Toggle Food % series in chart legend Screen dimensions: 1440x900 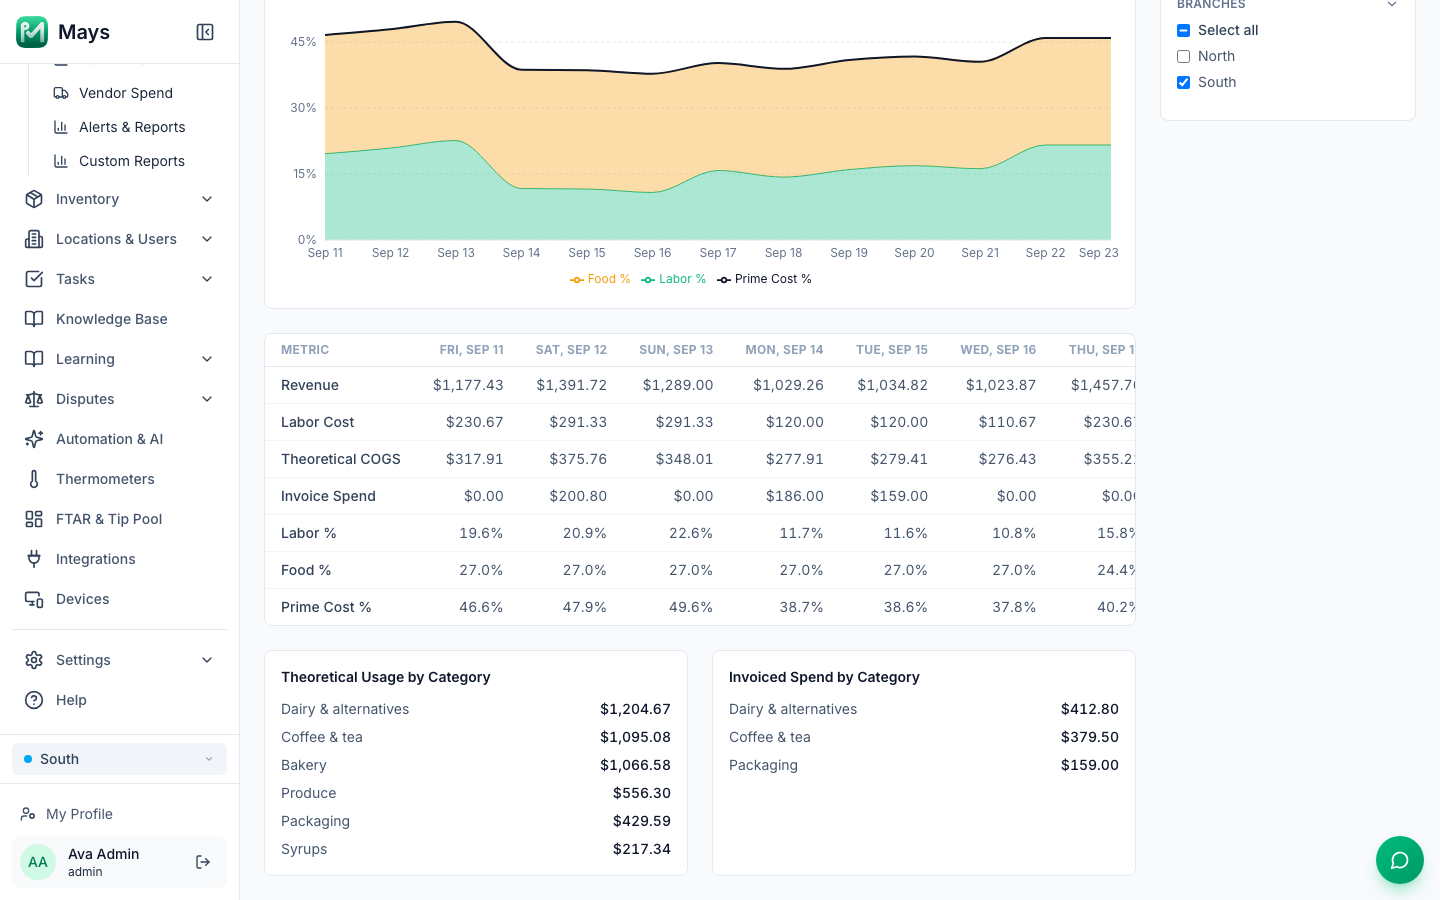pyautogui.click(x=600, y=279)
